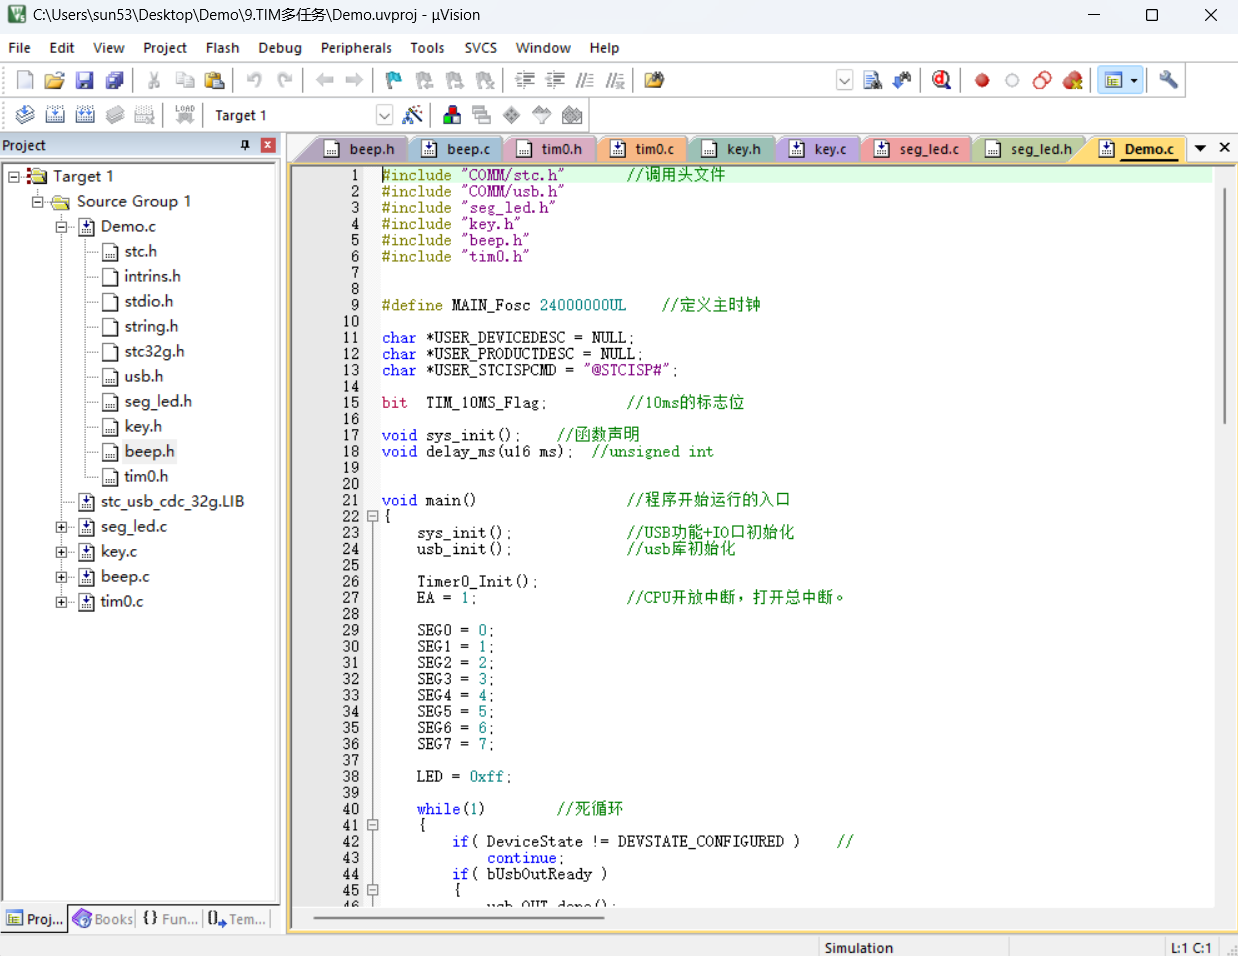Image resolution: width=1238 pixels, height=956 pixels.
Task: Open the Peripherals menu
Action: point(356,47)
